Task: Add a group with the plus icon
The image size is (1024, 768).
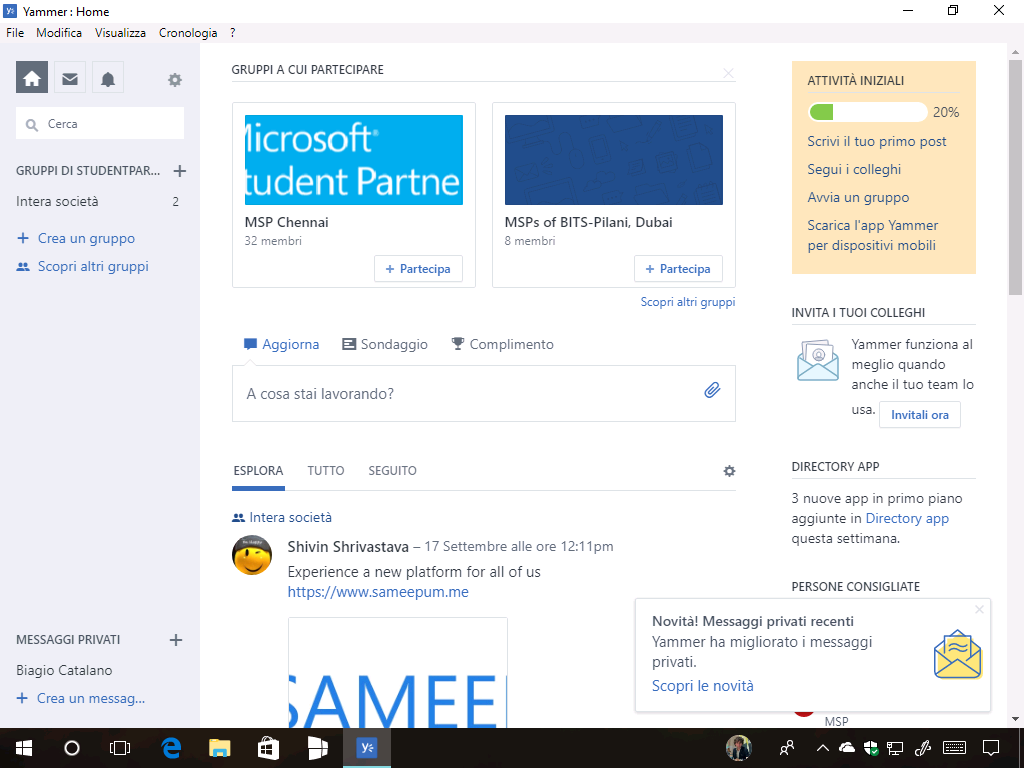Action: click(180, 171)
